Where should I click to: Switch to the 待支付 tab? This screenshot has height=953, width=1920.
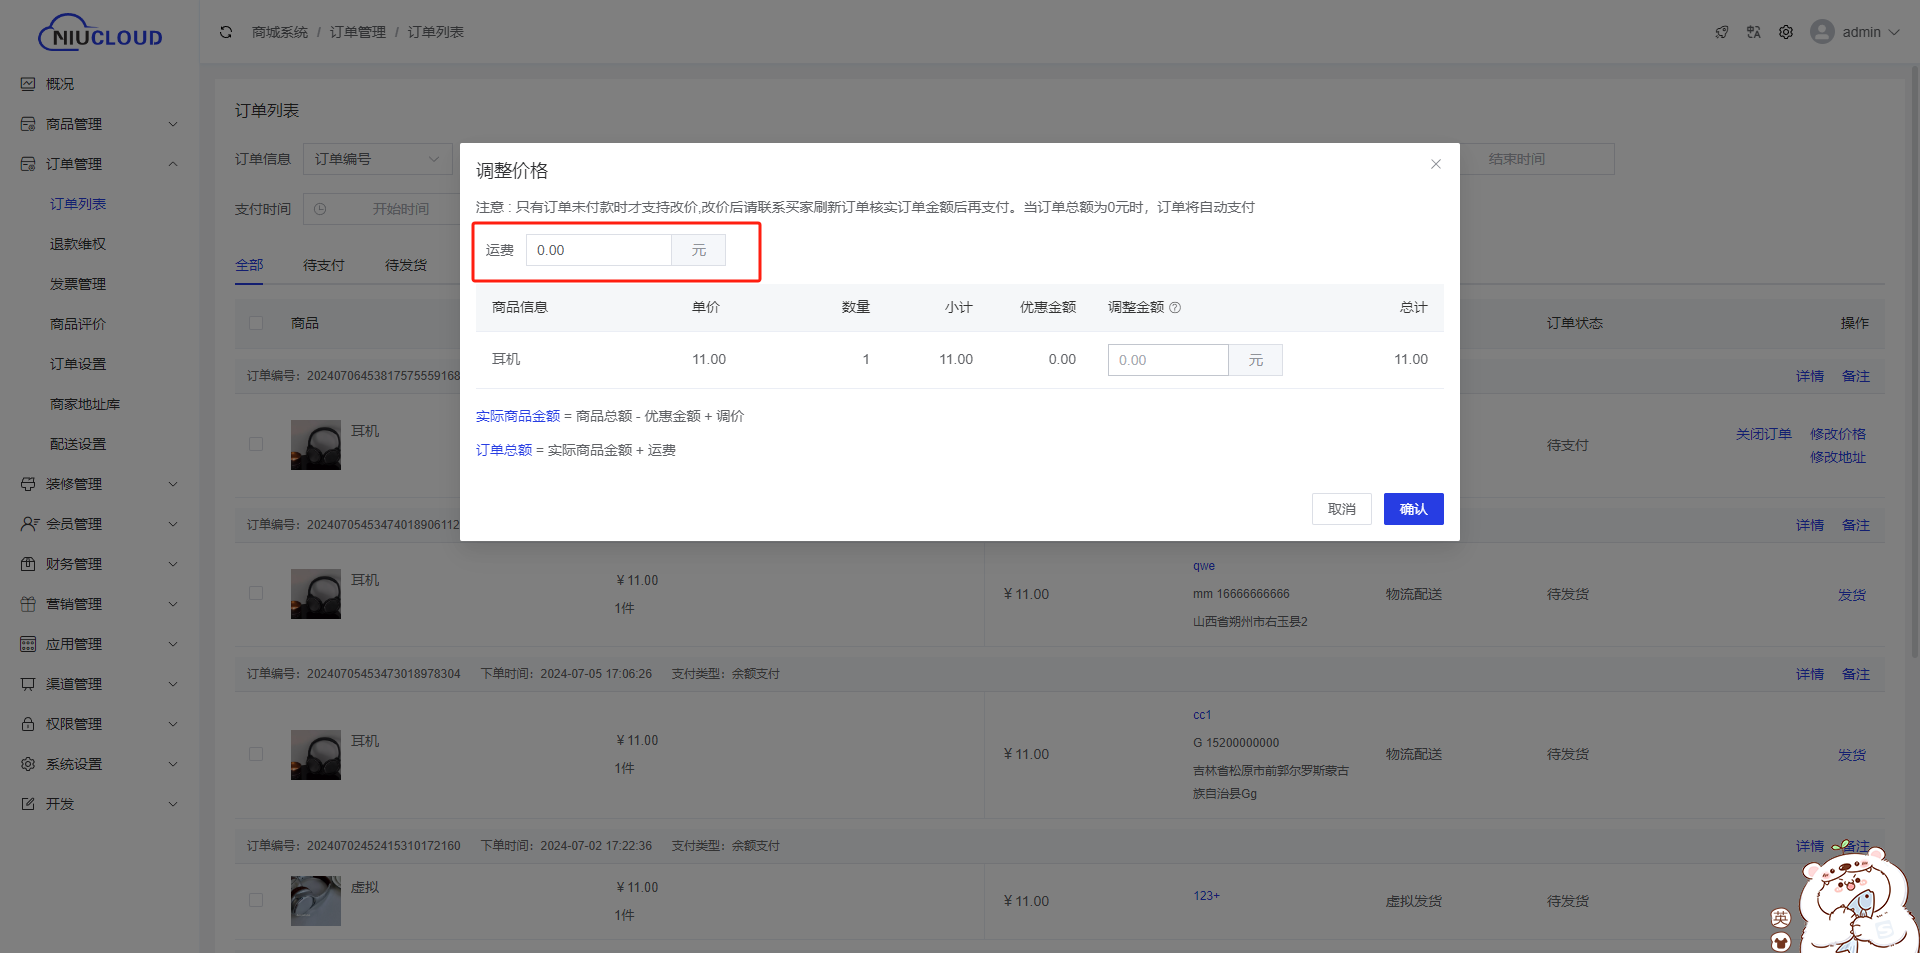[323, 265]
